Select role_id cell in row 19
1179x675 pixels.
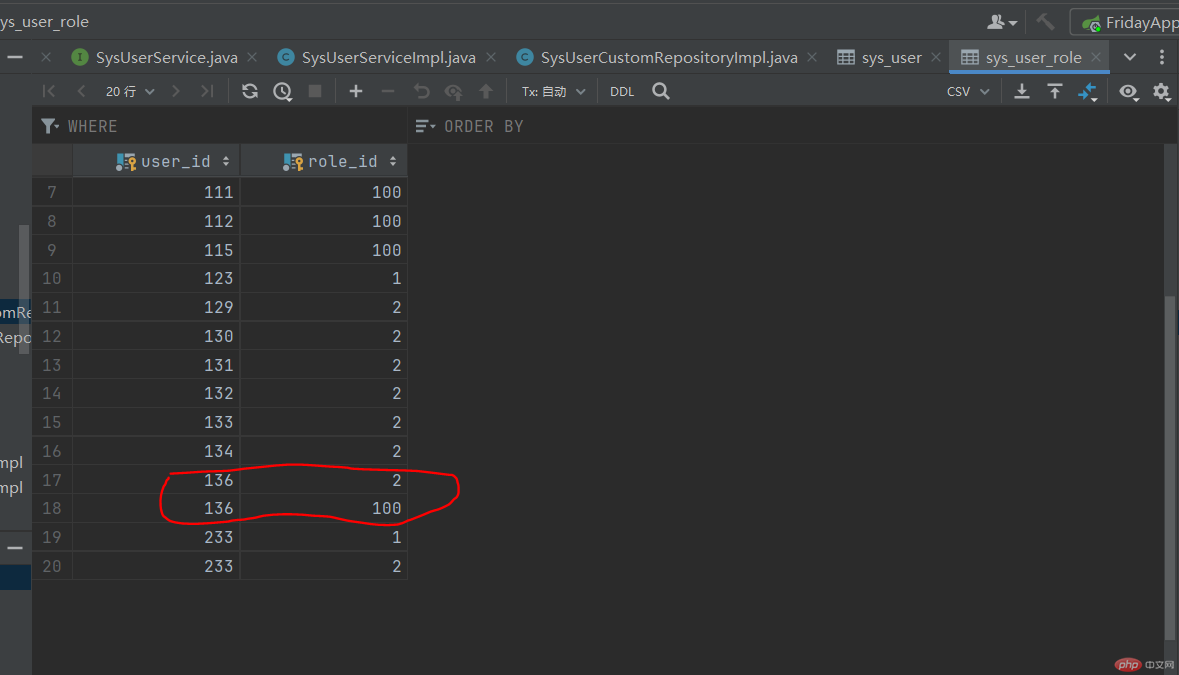324,537
